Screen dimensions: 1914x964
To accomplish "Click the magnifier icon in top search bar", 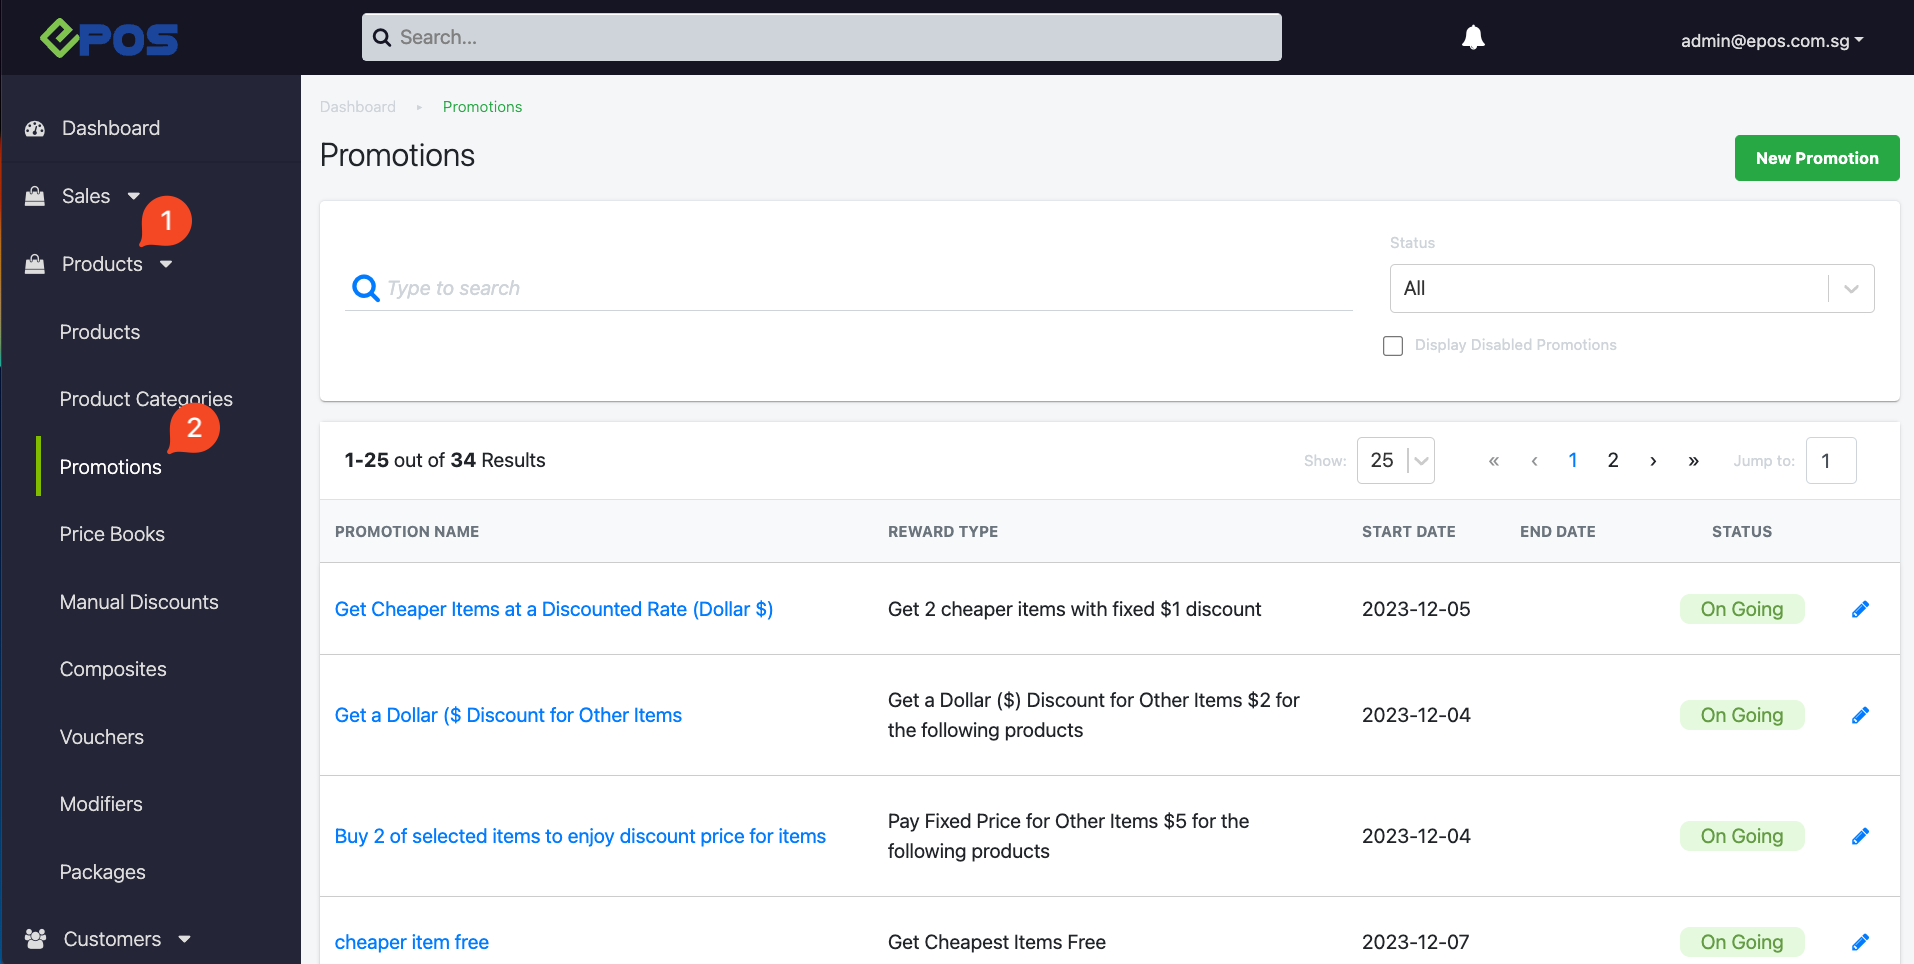I will click(382, 38).
